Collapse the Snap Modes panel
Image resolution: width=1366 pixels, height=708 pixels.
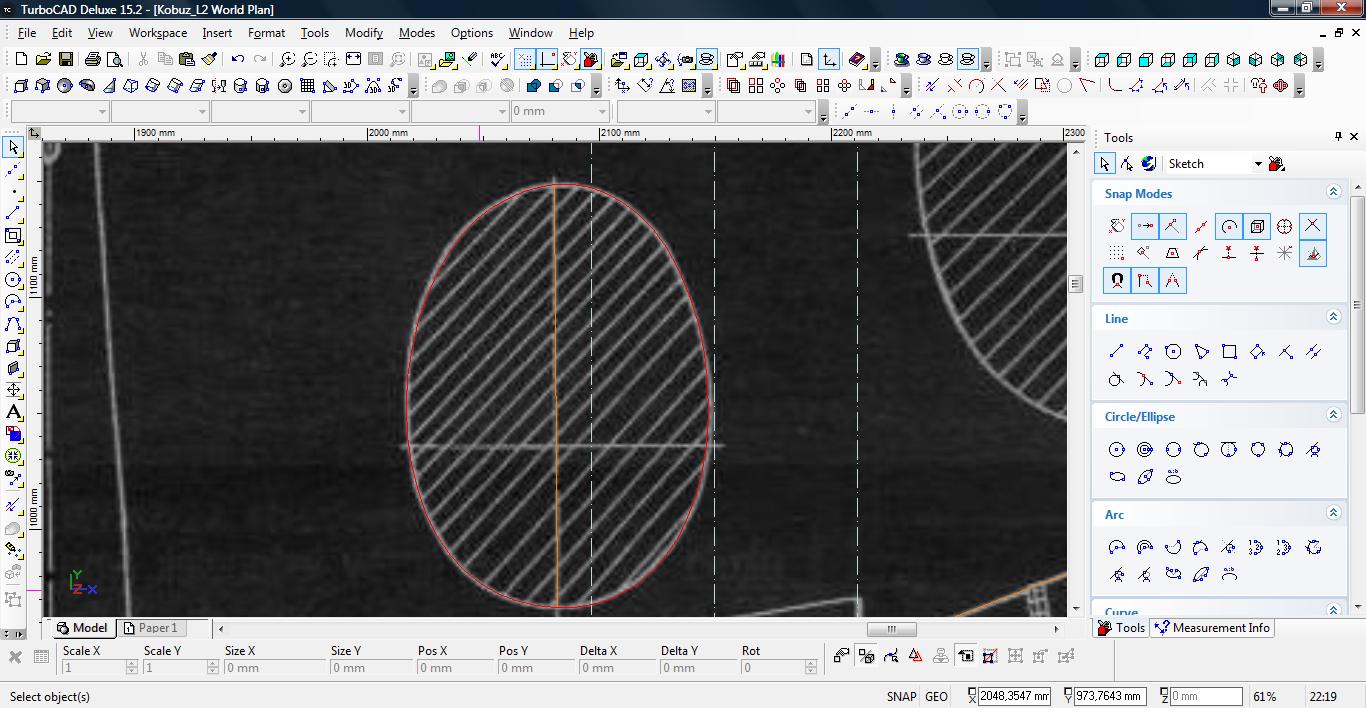[1333, 192]
